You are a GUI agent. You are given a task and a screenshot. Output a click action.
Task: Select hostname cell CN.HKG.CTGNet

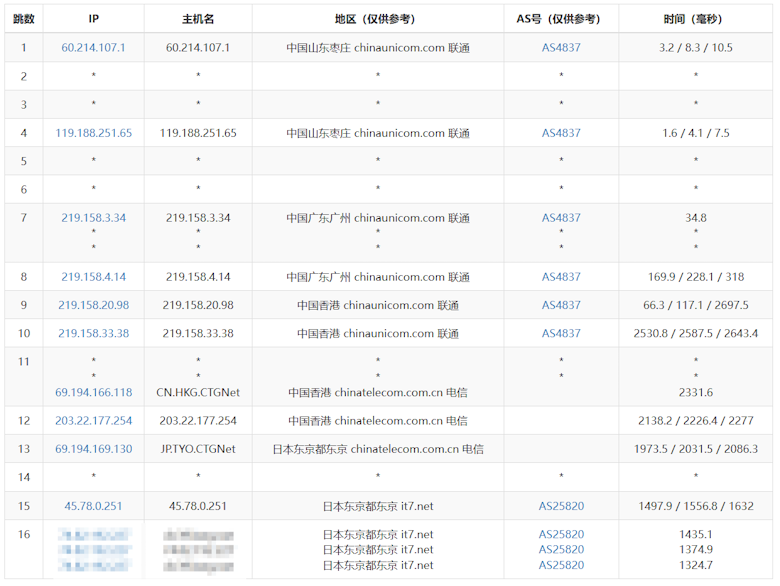coord(198,392)
